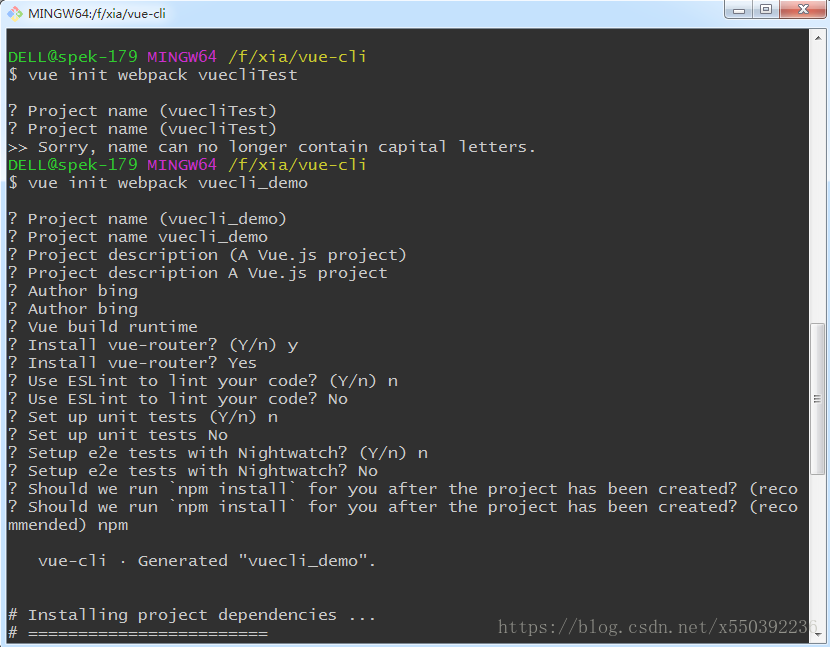Viewport: 830px width, 647px height.
Task: Click the command 'vue init webpack vuecli_demo'
Action: [168, 183]
